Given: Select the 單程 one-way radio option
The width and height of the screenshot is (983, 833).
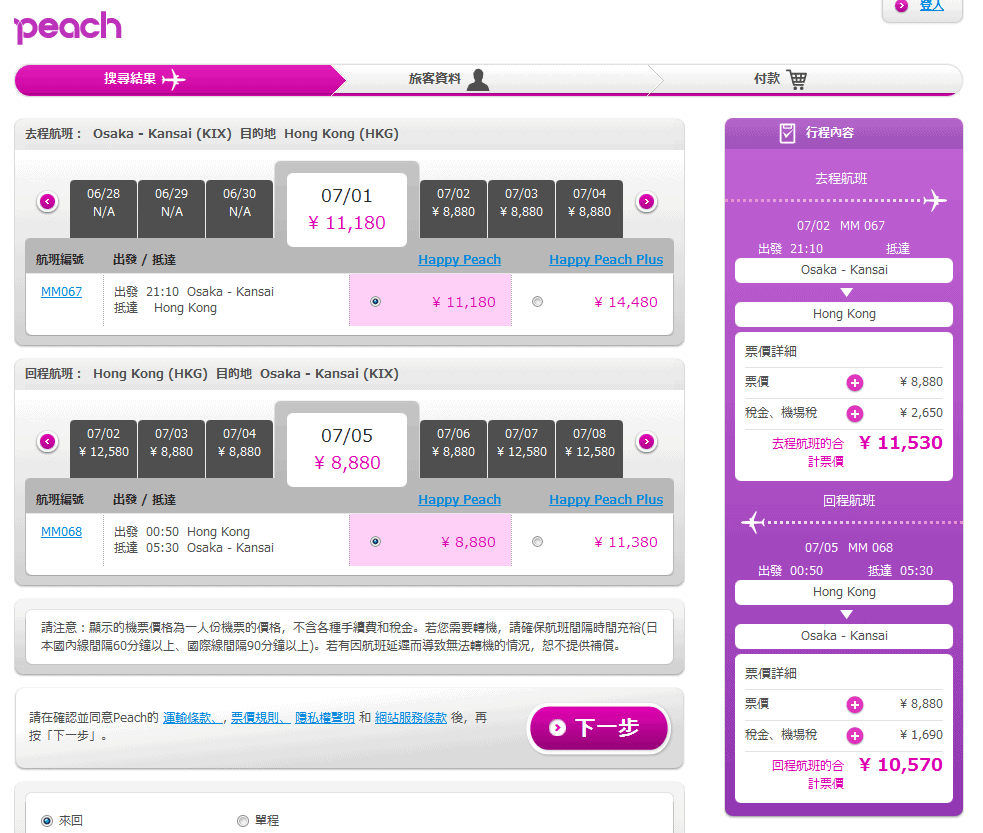Looking at the screenshot, I should pyautogui.click(x=243, y=821).
